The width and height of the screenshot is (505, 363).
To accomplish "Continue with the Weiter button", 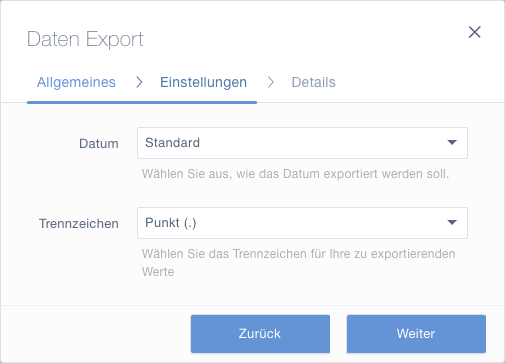I will point(416,334).
